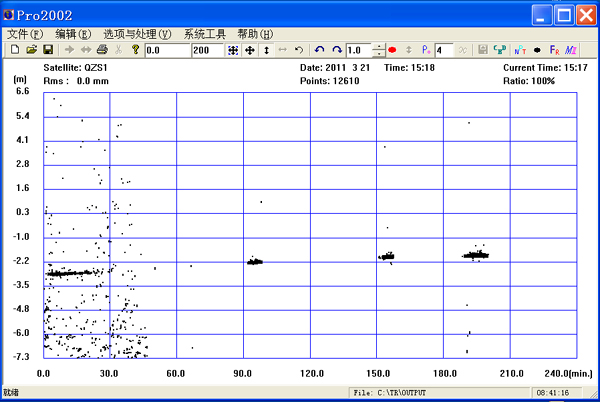600x402 pixels.
Task: Open the 系统工具 menu
Action: [x=205, y=34]
